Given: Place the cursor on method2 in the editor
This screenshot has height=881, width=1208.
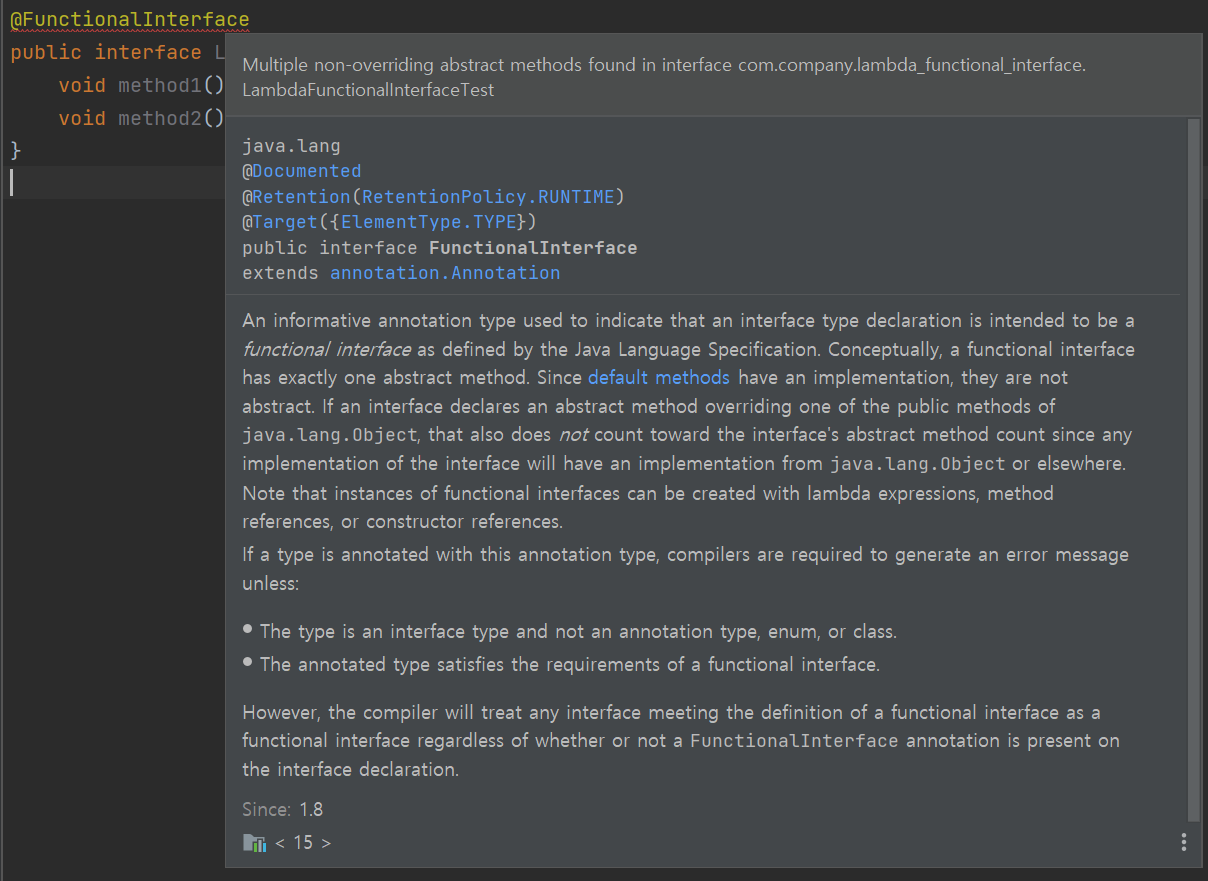Looking at the screenshot, I should click(x=160, y=118).
